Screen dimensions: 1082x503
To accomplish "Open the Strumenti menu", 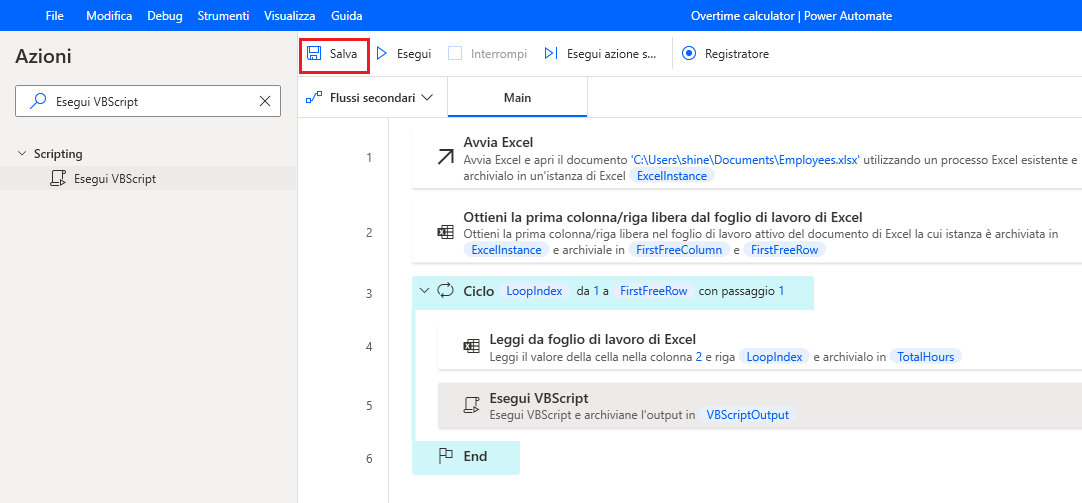I will pos(223,15).
